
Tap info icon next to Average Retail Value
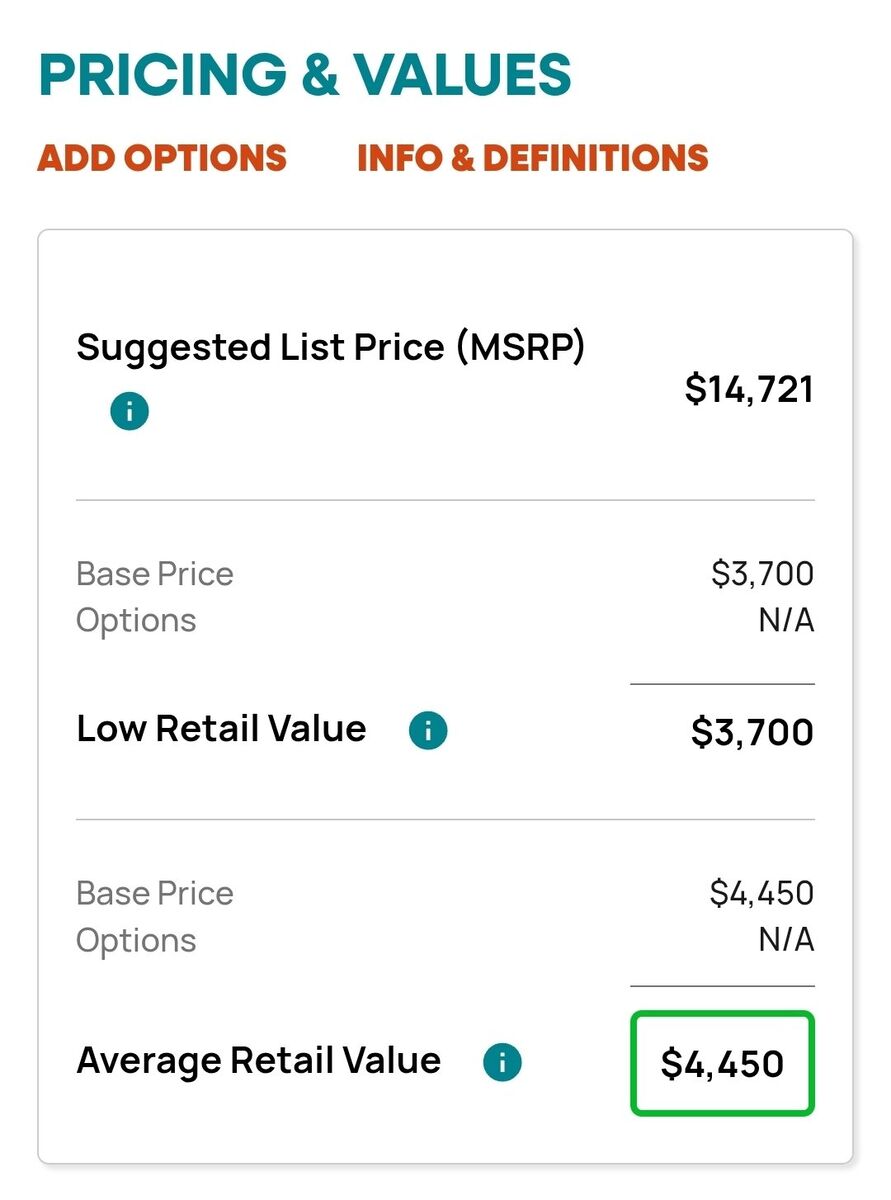click(x=502, y=1063)
